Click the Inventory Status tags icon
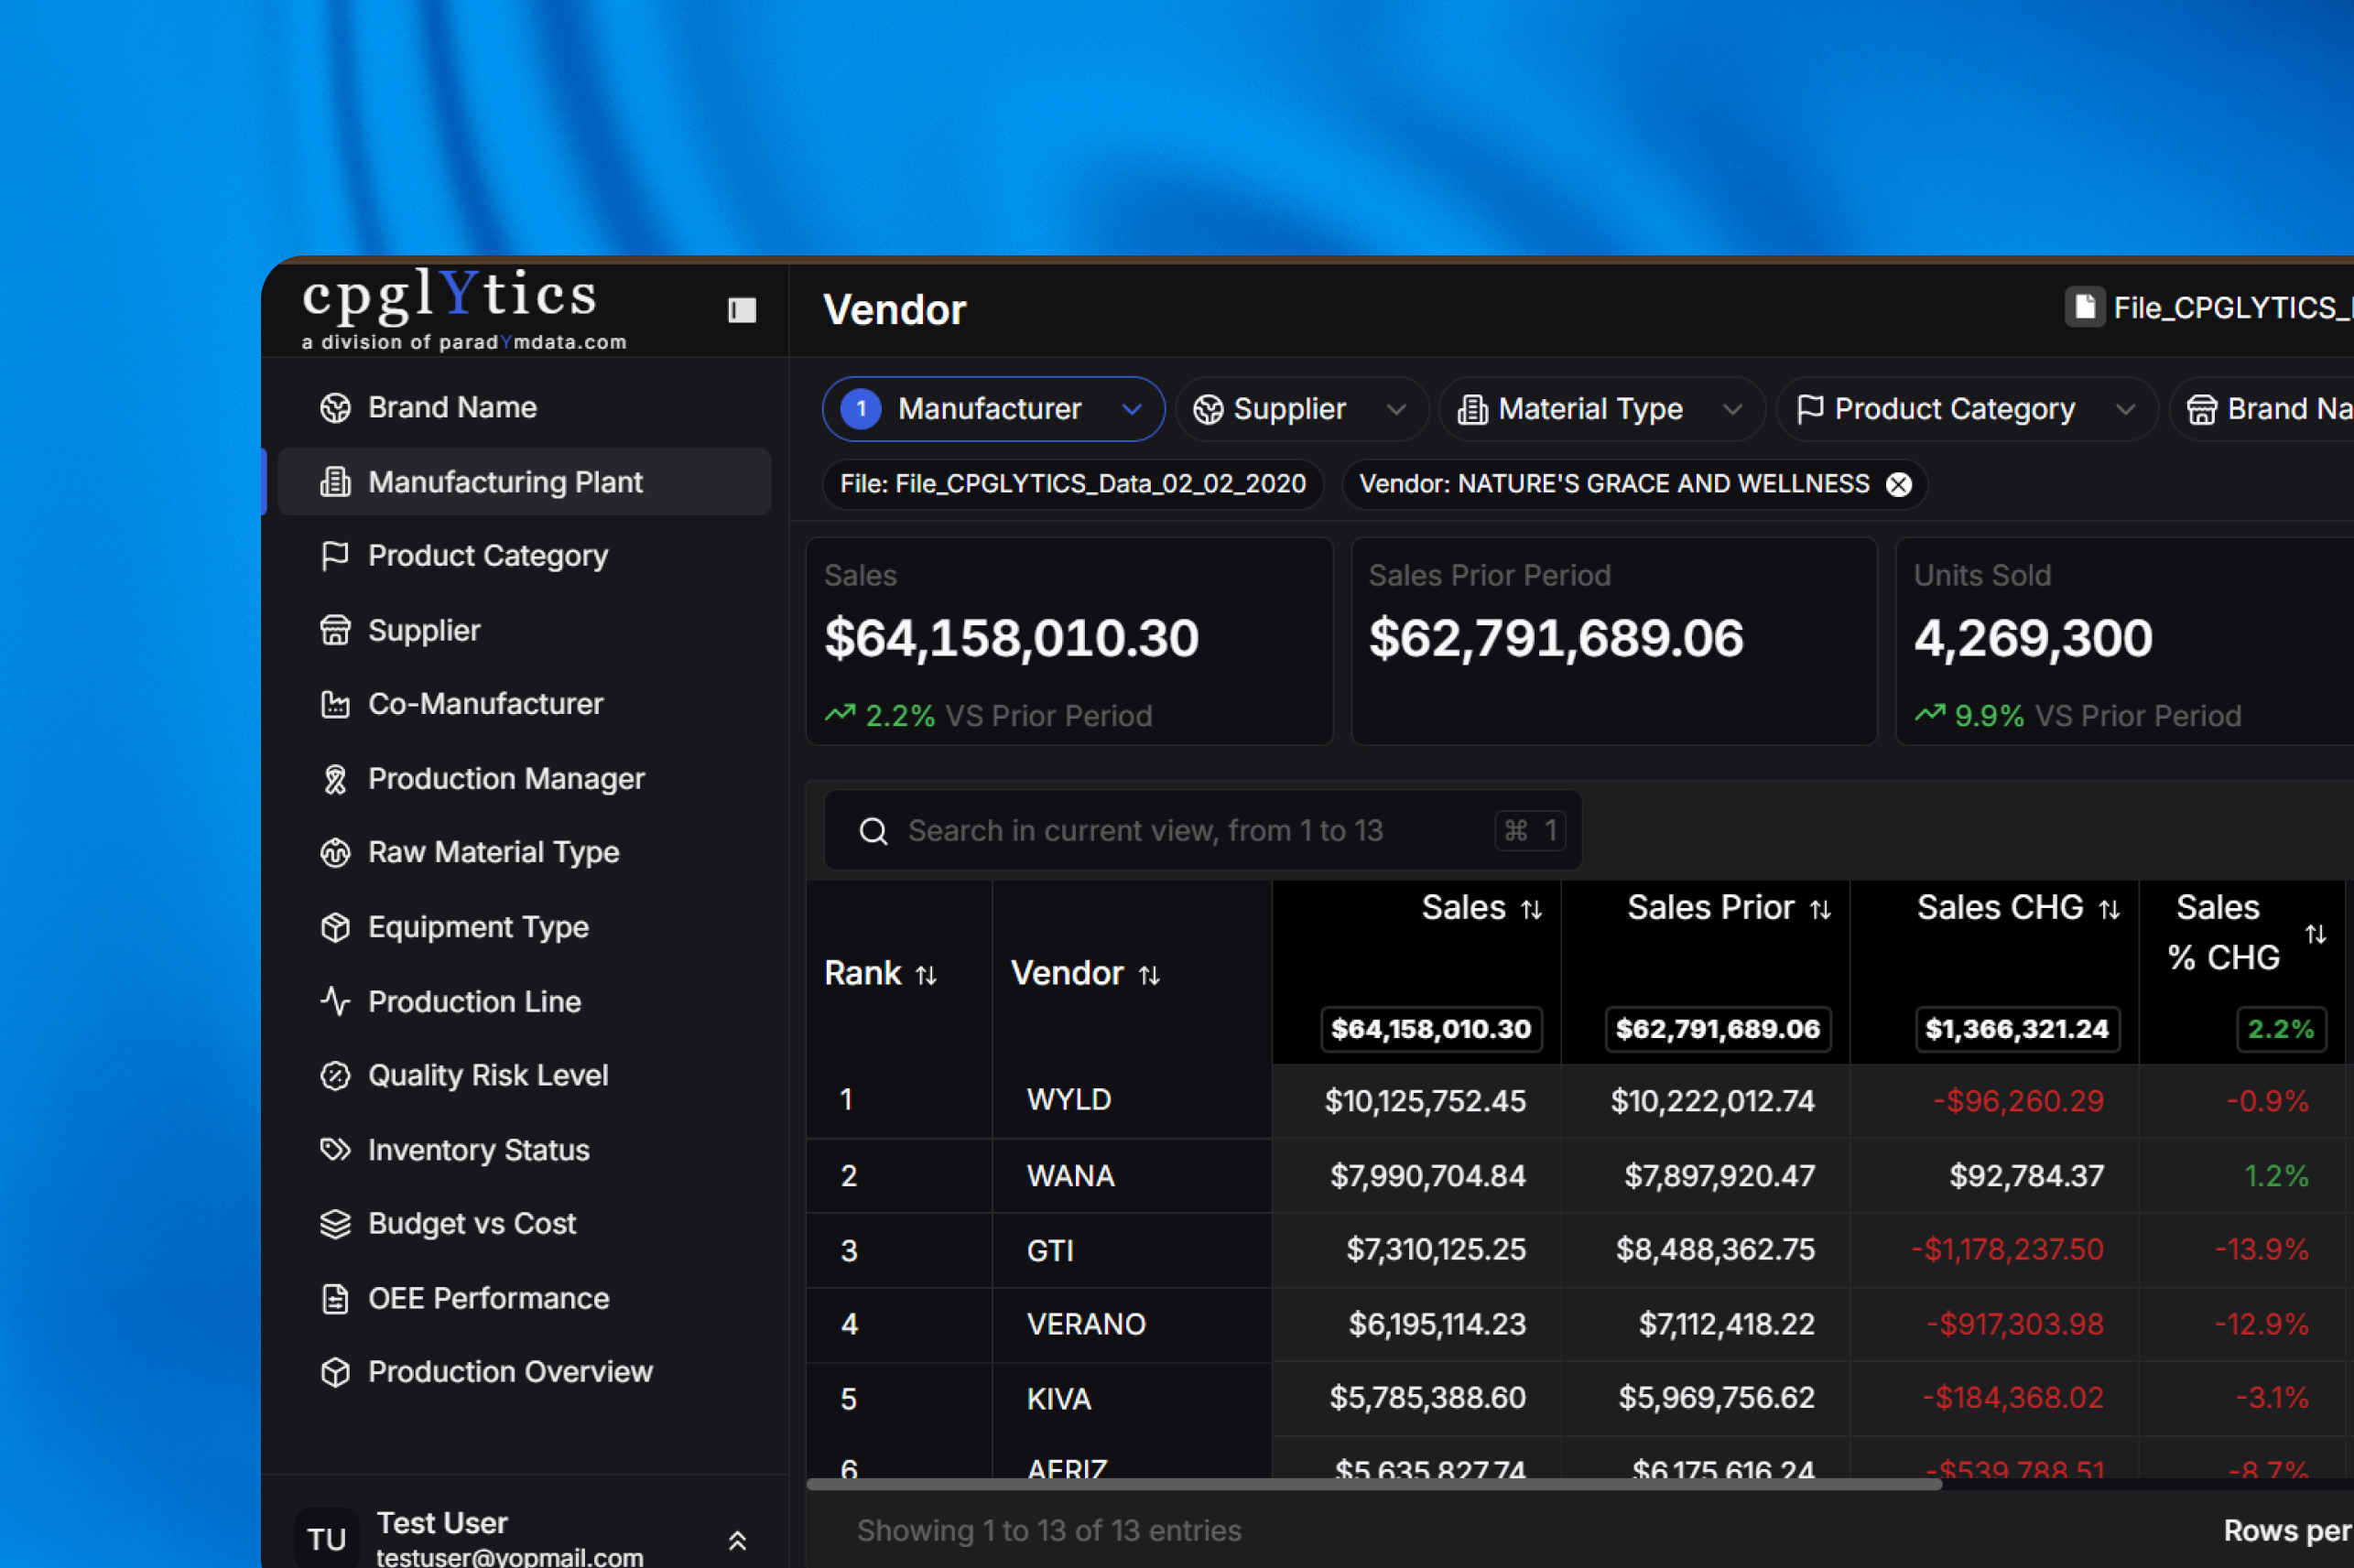Image resolution: width=2354 pixels, height=1568 pixels. click(x=335, y=1149)
